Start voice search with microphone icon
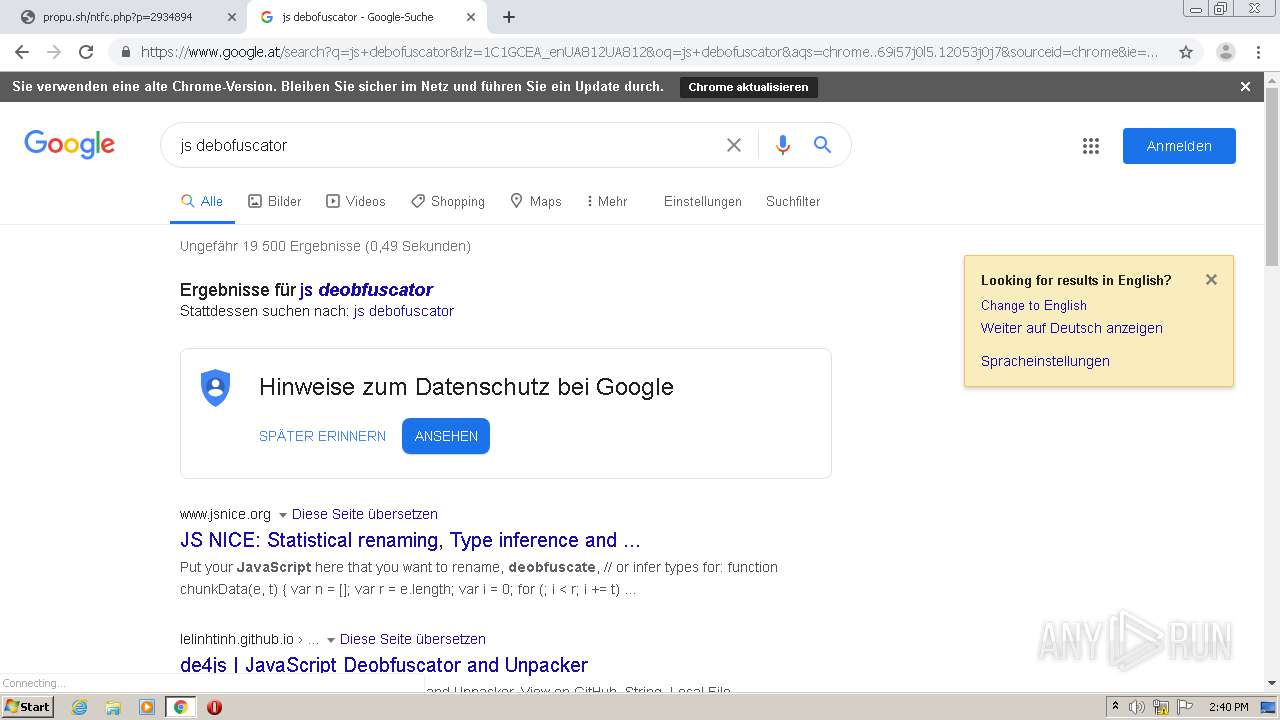The width and height of the screenshot is (1280, 720). pos(783,145)
